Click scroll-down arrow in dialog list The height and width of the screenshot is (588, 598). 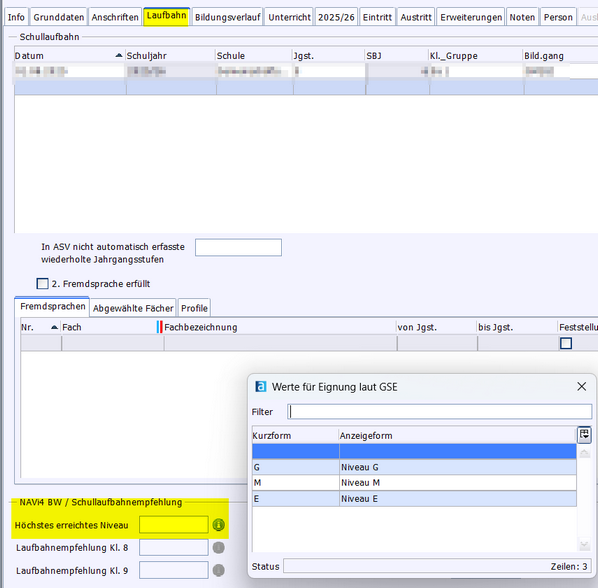click(584, 545)
